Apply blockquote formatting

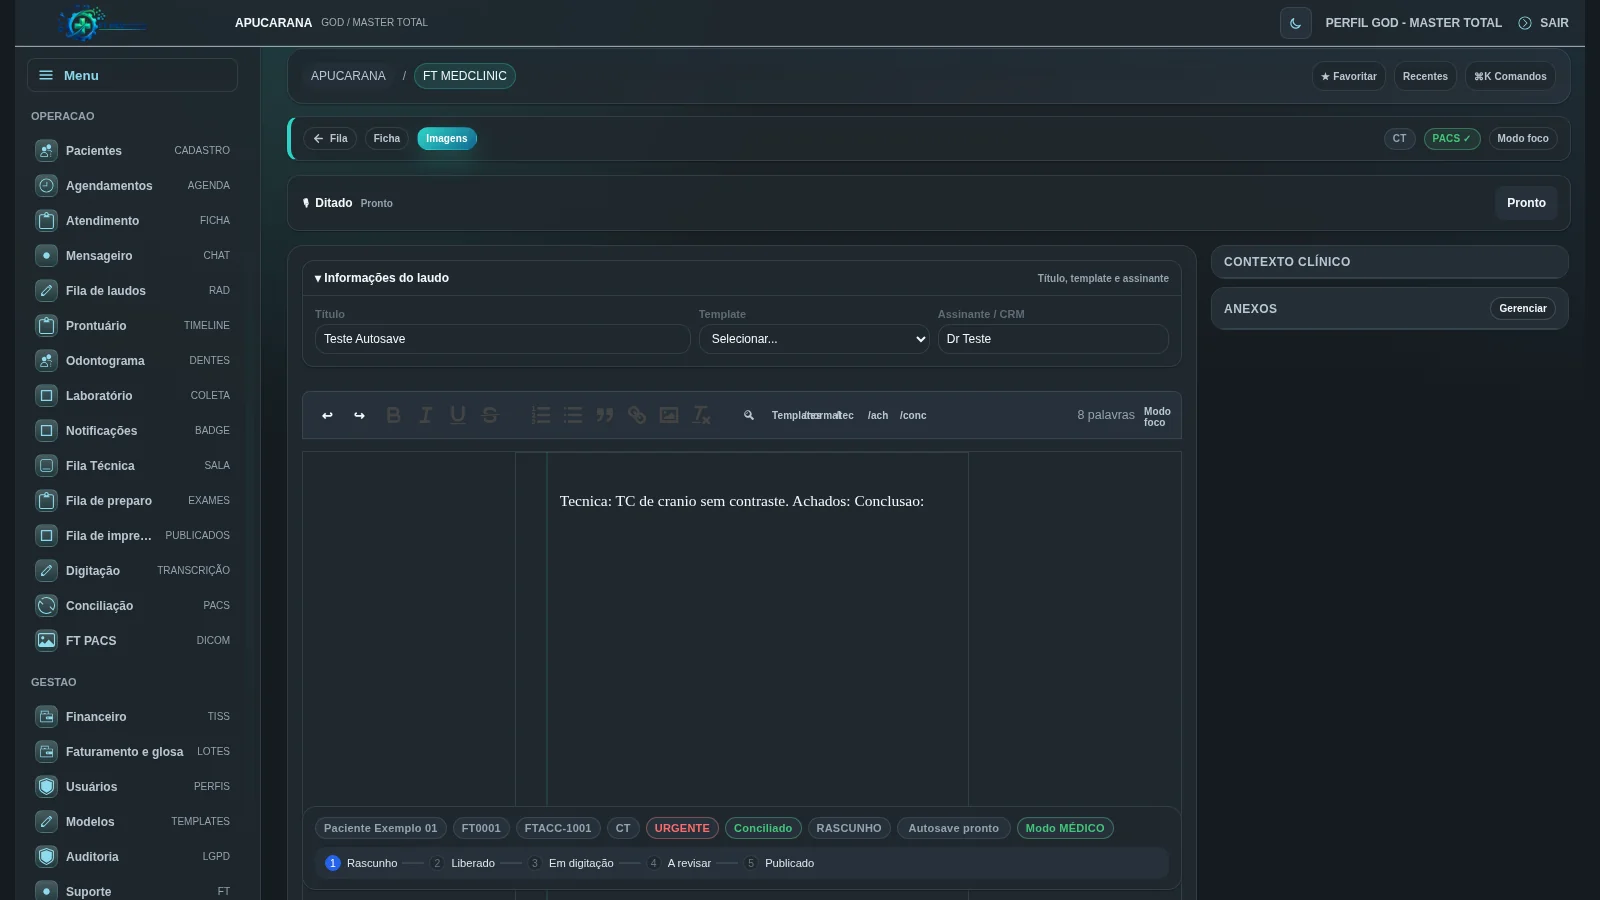[605, 415]
